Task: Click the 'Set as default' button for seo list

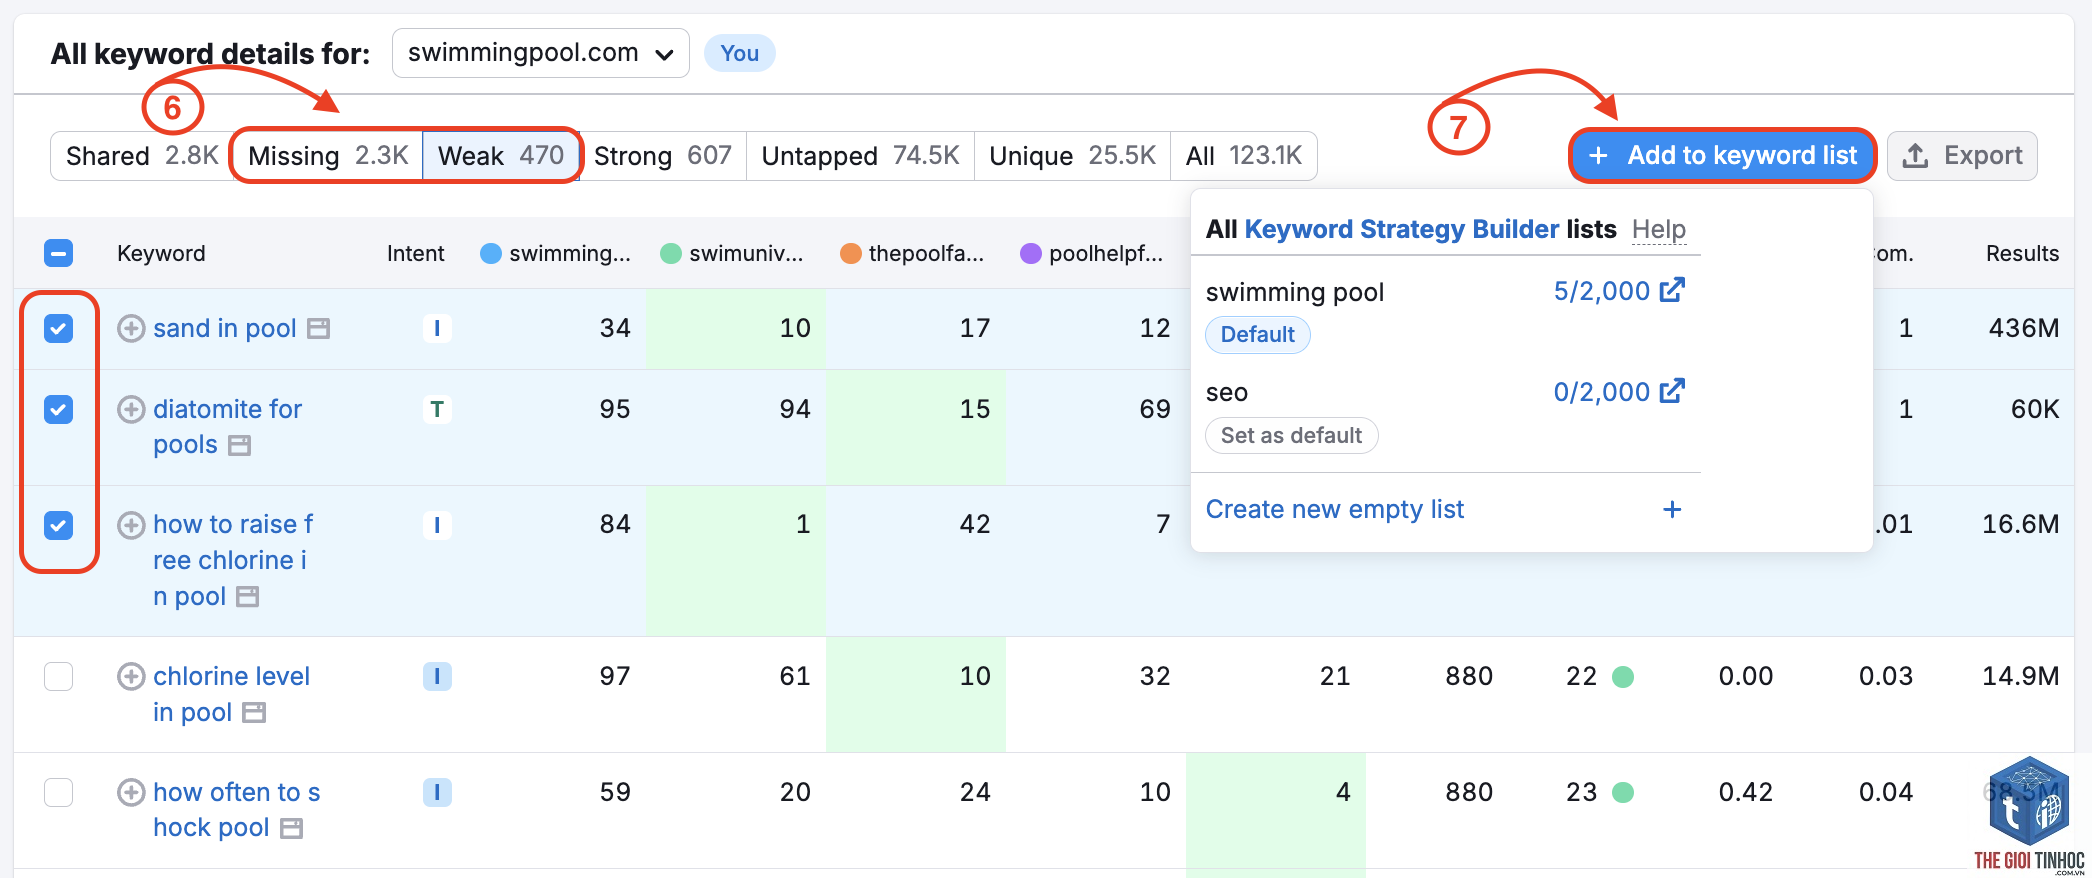Action: (1291, 436)
